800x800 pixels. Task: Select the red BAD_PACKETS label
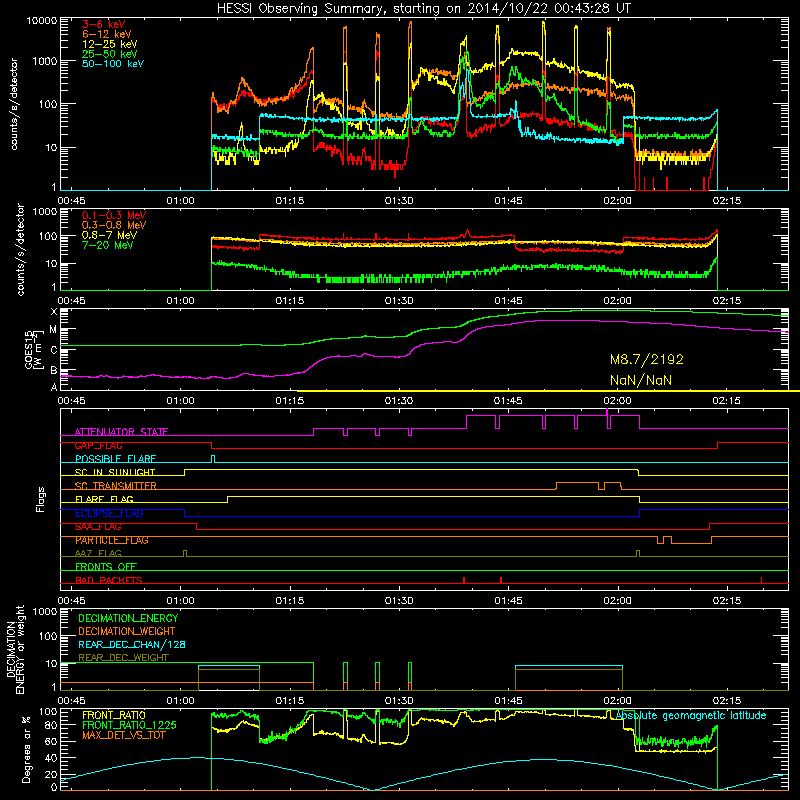tap(109, 580)
